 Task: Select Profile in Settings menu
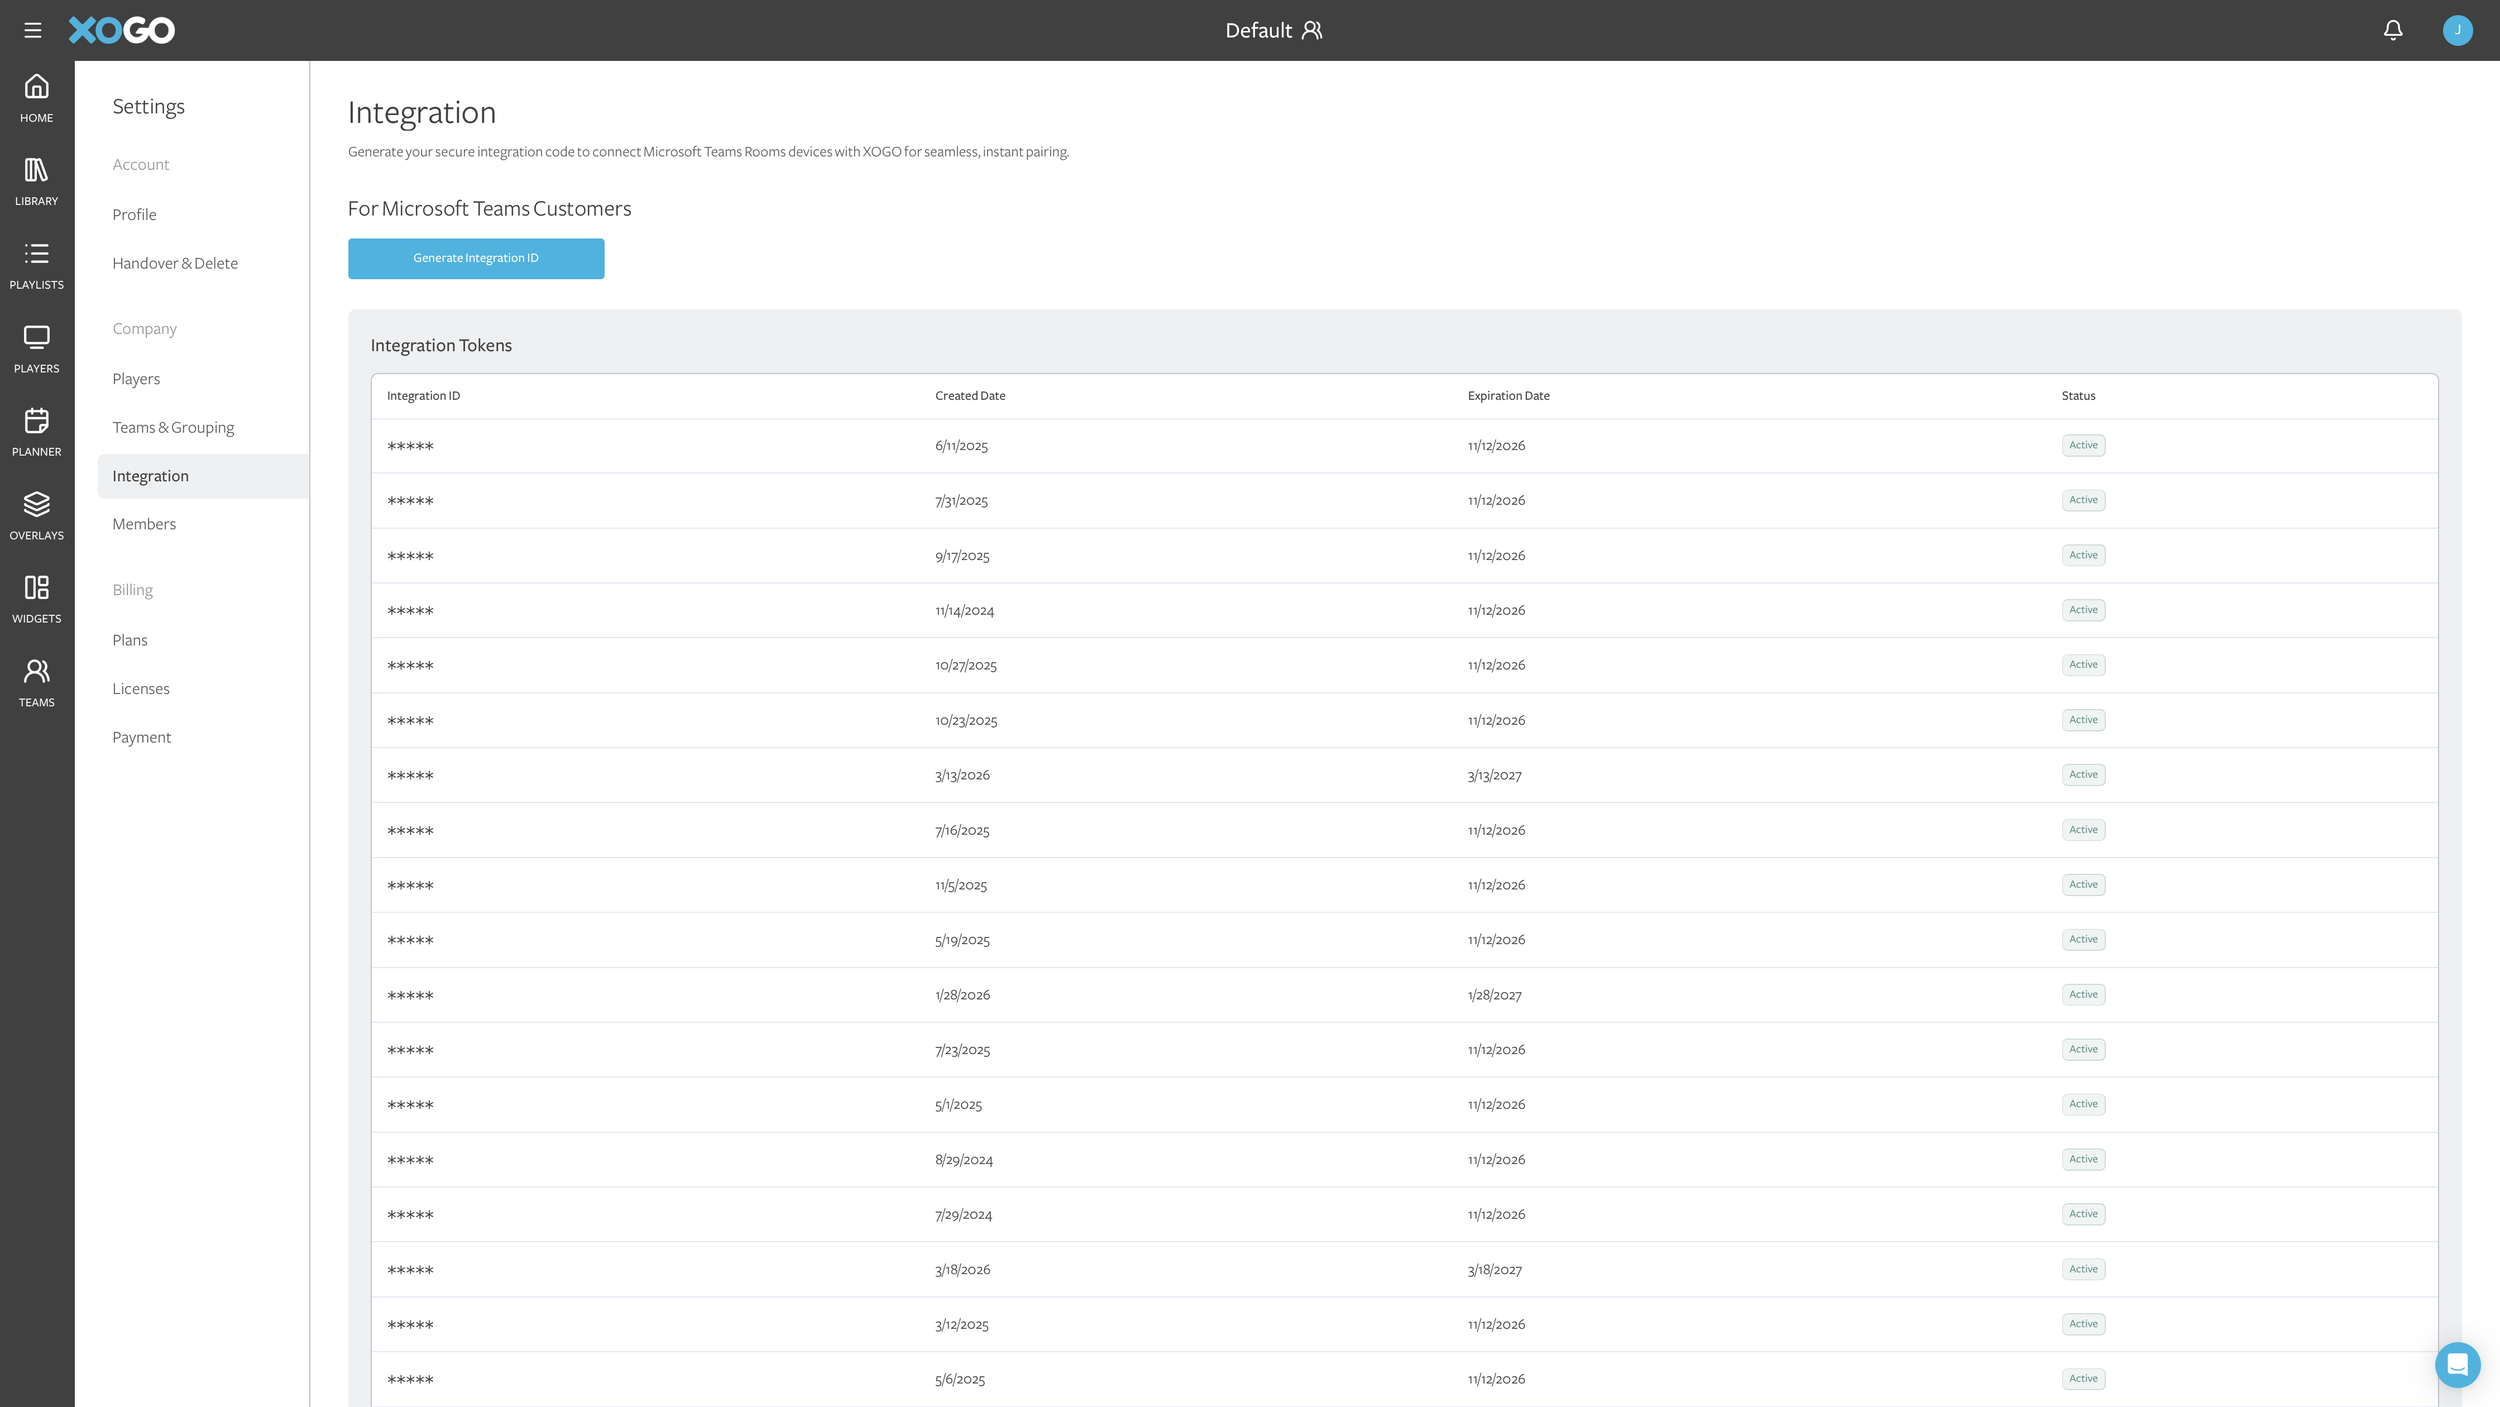pos(134,214)
